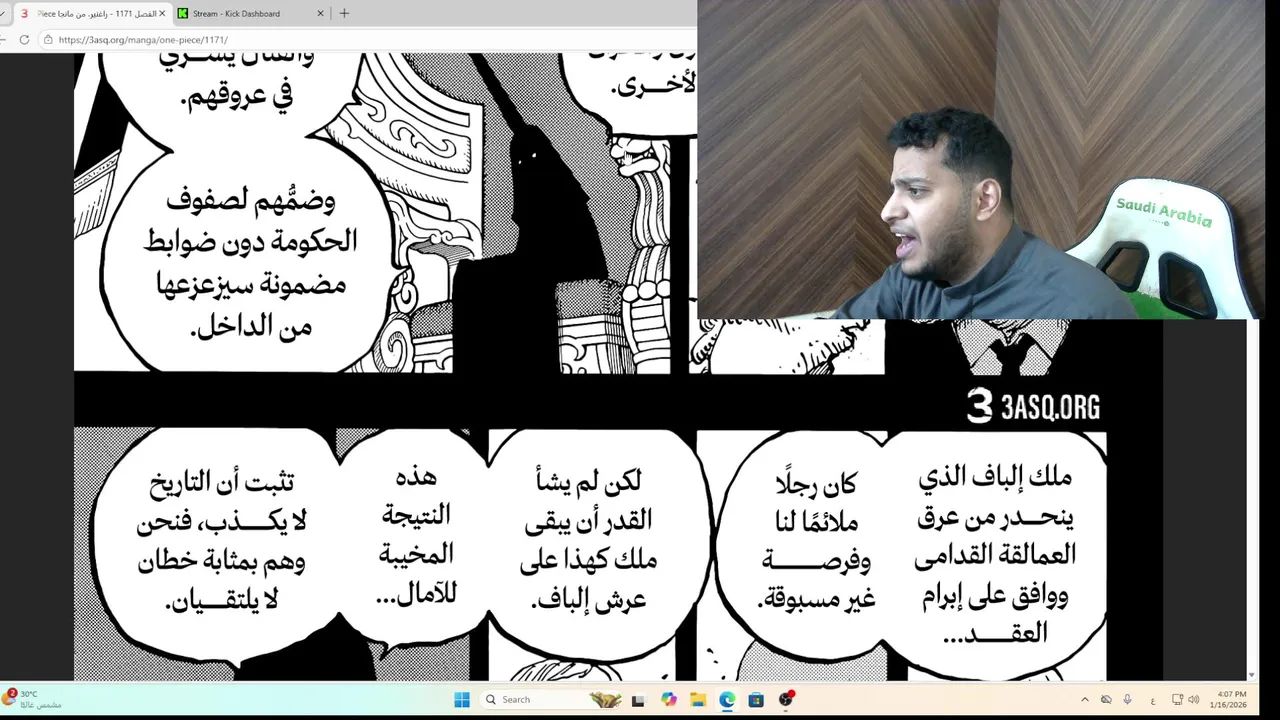Open Microsoft Store from the taskbar
The image size is (1280, 720).
[756, 699]
